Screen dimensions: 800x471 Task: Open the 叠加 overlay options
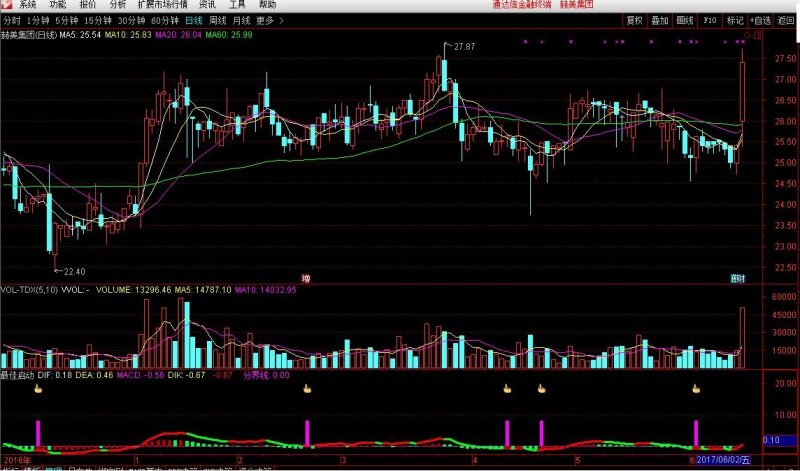(660, 19)
